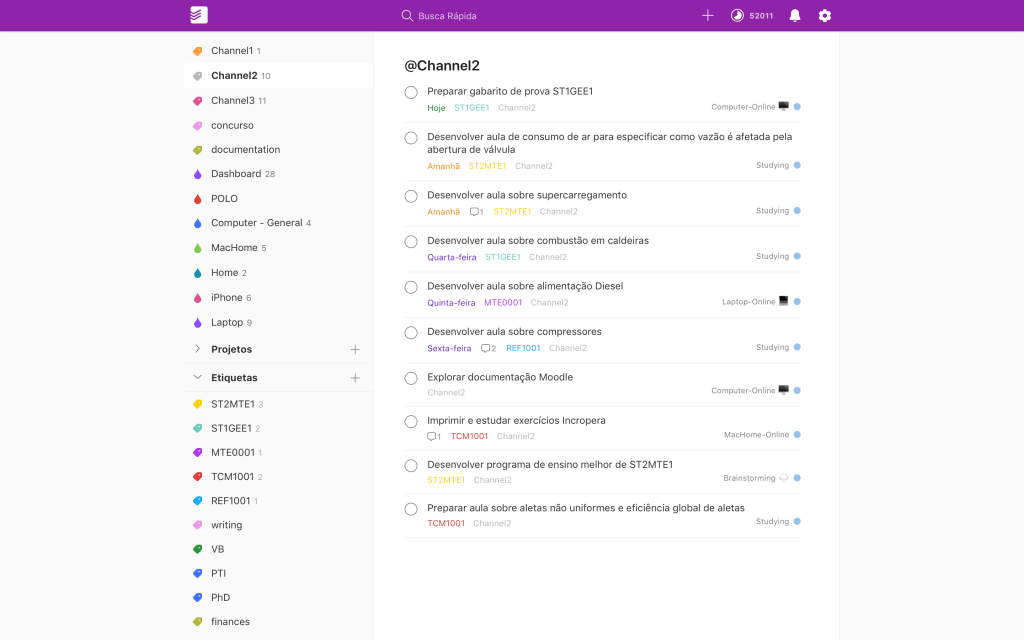Open the MacHome list in sidebar
This screenshot has width=1024, height=640.
[231, 248]
